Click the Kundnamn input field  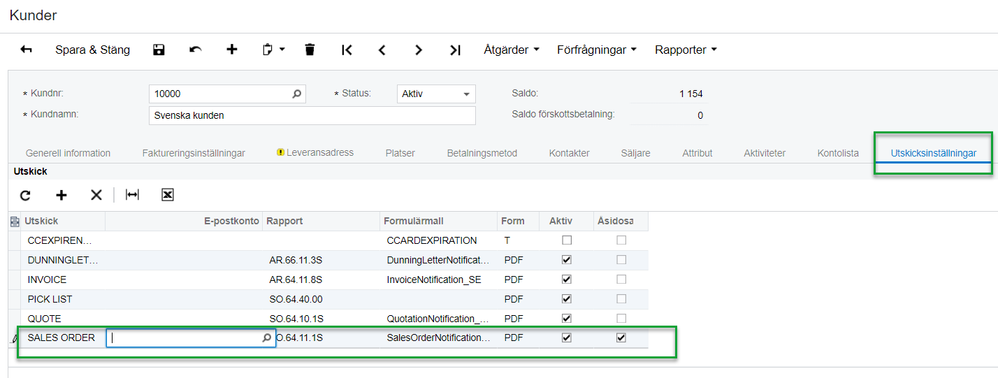pyautogui.click(x=311, y=116)
